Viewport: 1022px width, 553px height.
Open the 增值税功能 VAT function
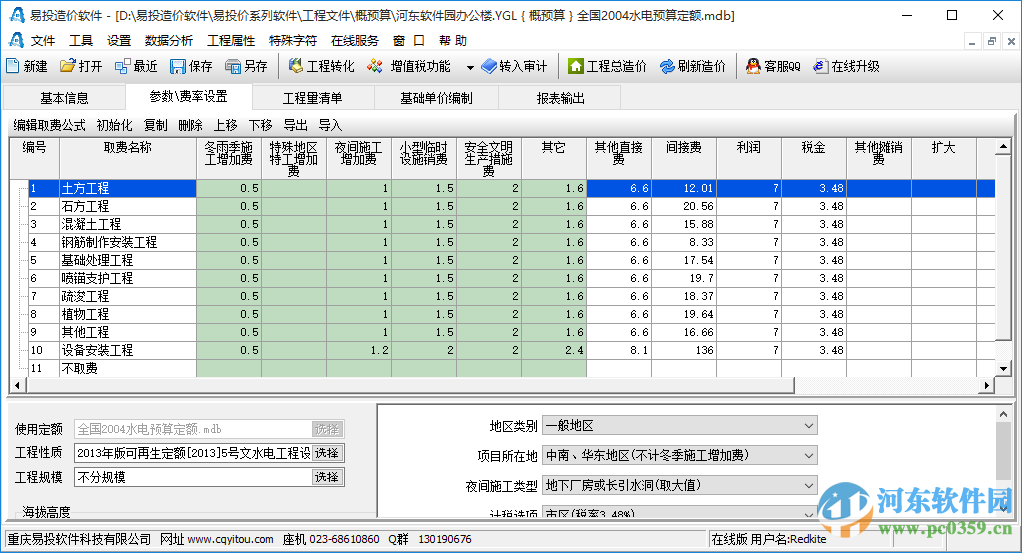409,66
